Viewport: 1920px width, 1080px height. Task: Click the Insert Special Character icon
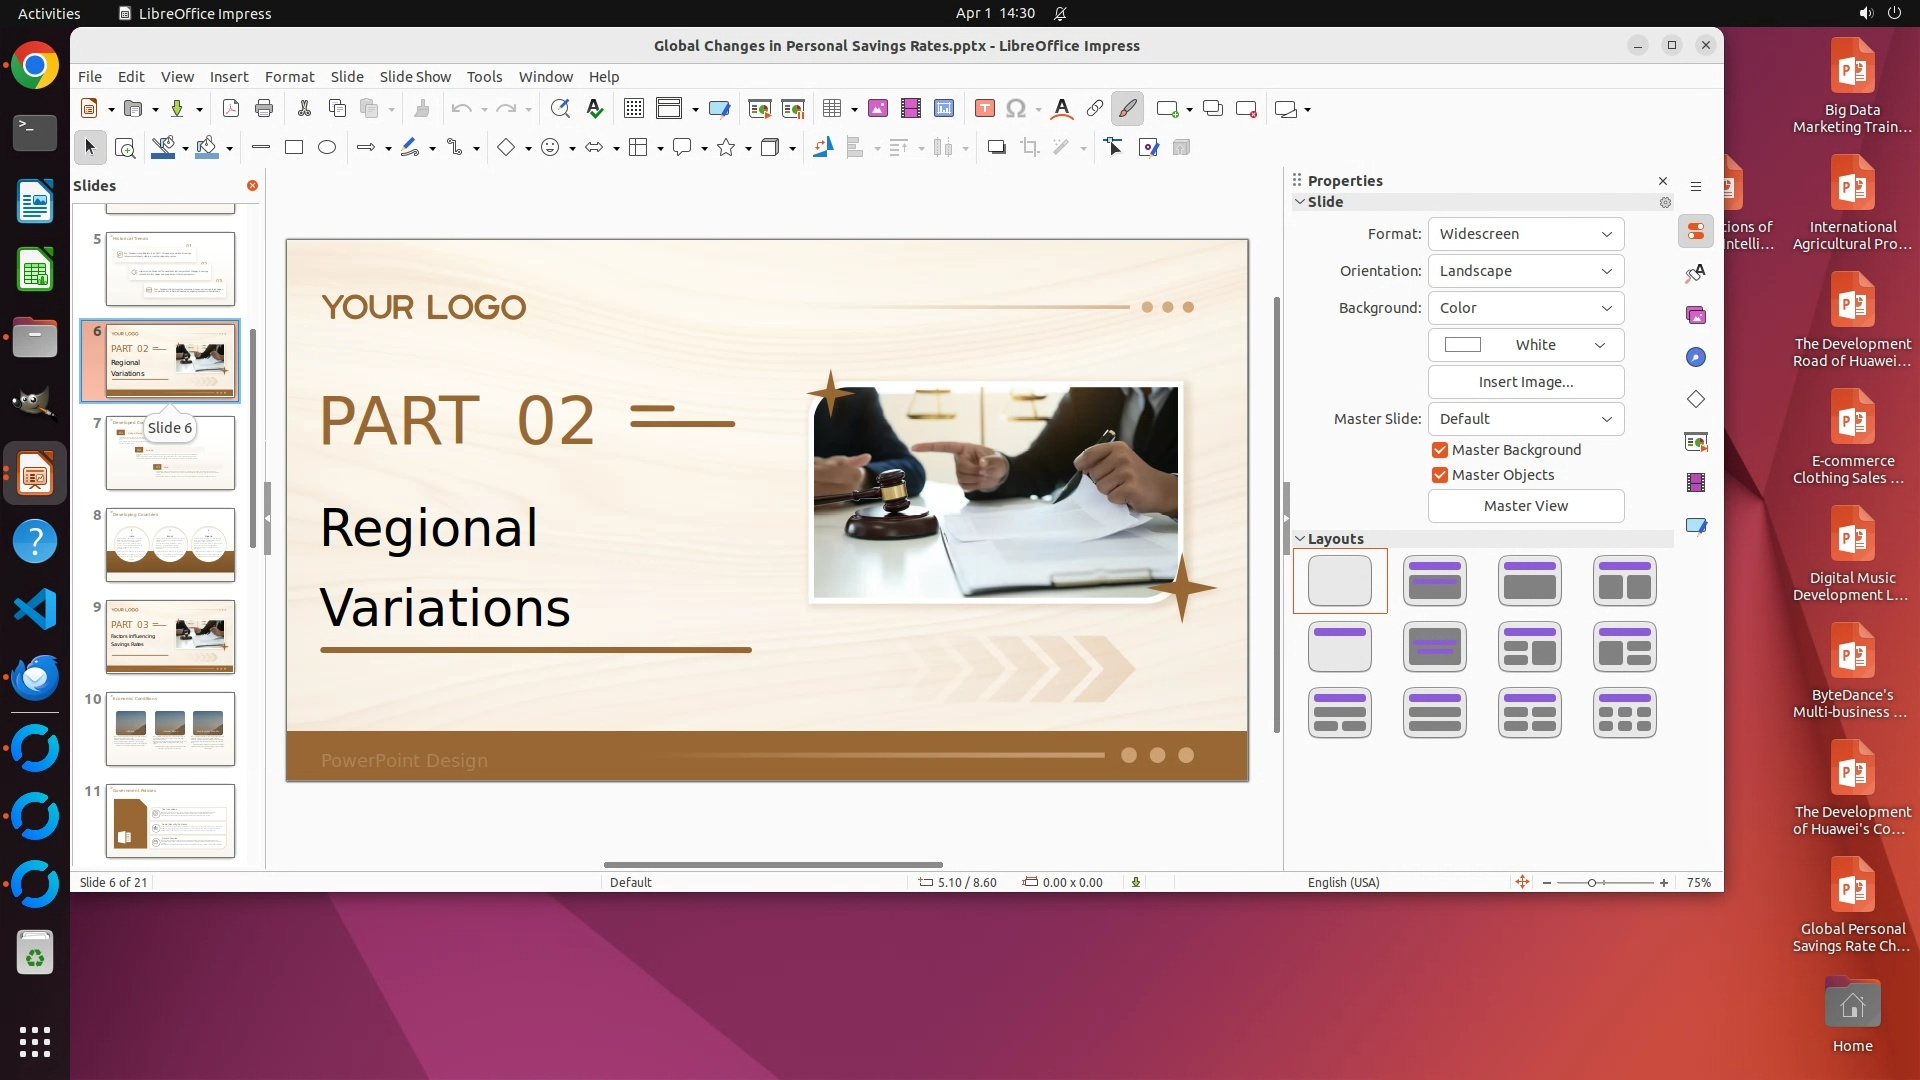(x=1016, y=109)
